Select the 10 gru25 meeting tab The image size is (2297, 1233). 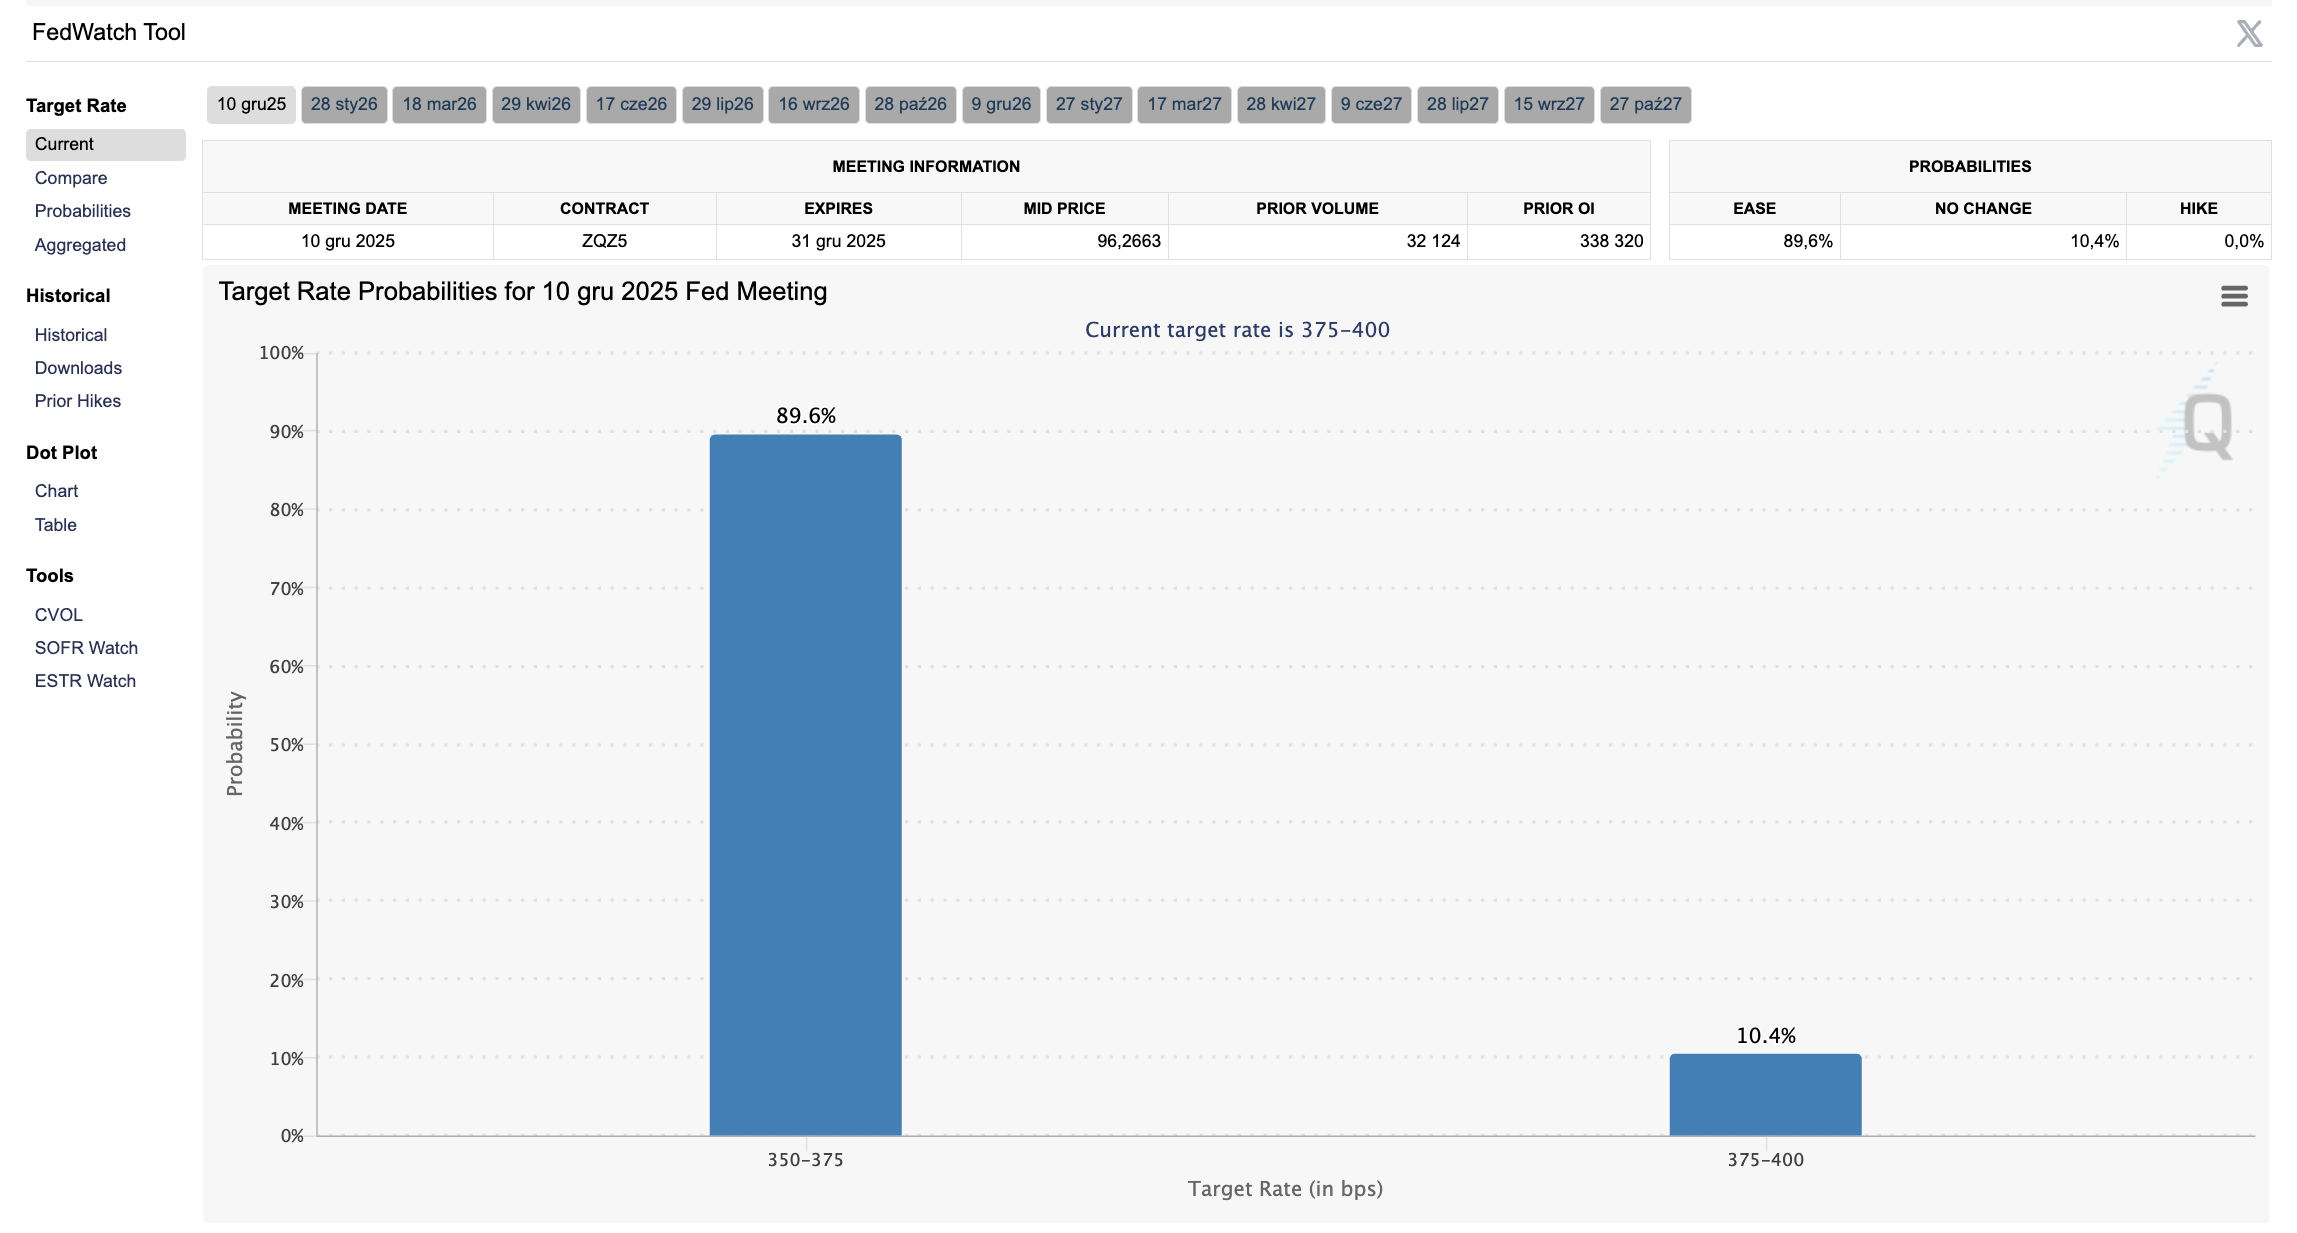(x=251, y=104)
